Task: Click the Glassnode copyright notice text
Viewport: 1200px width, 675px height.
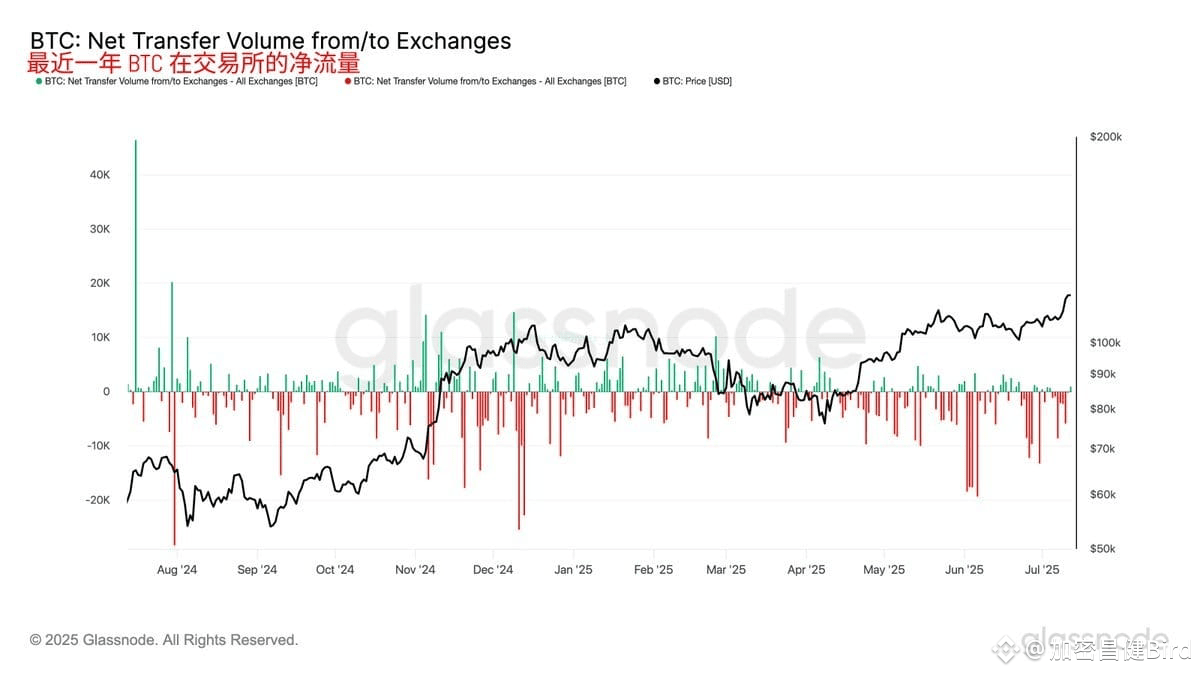Action: click(x=164, y=640)
